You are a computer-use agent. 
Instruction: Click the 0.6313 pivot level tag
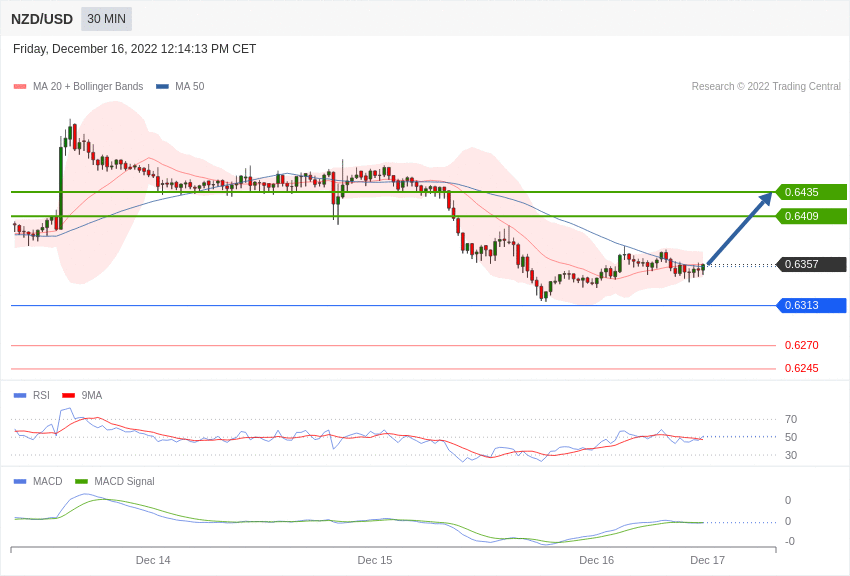pyautogui.click(x=810, y=305)
